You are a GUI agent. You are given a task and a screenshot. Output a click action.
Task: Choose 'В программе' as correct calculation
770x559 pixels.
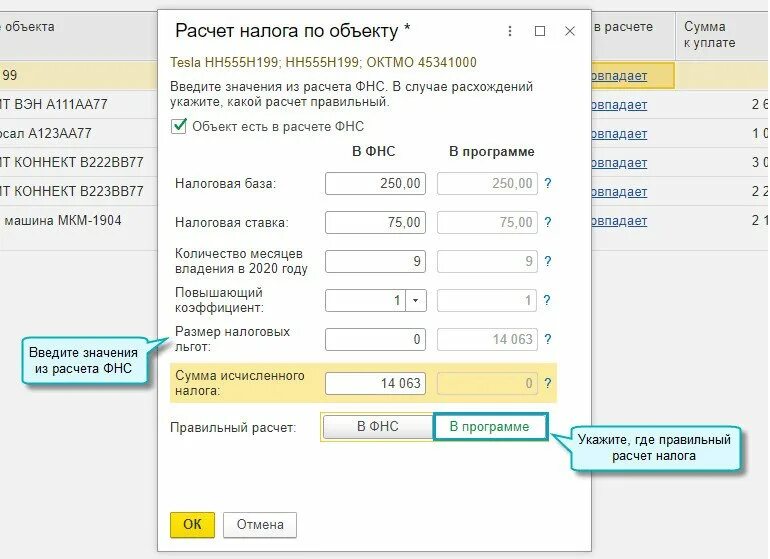tap(490, 426)
